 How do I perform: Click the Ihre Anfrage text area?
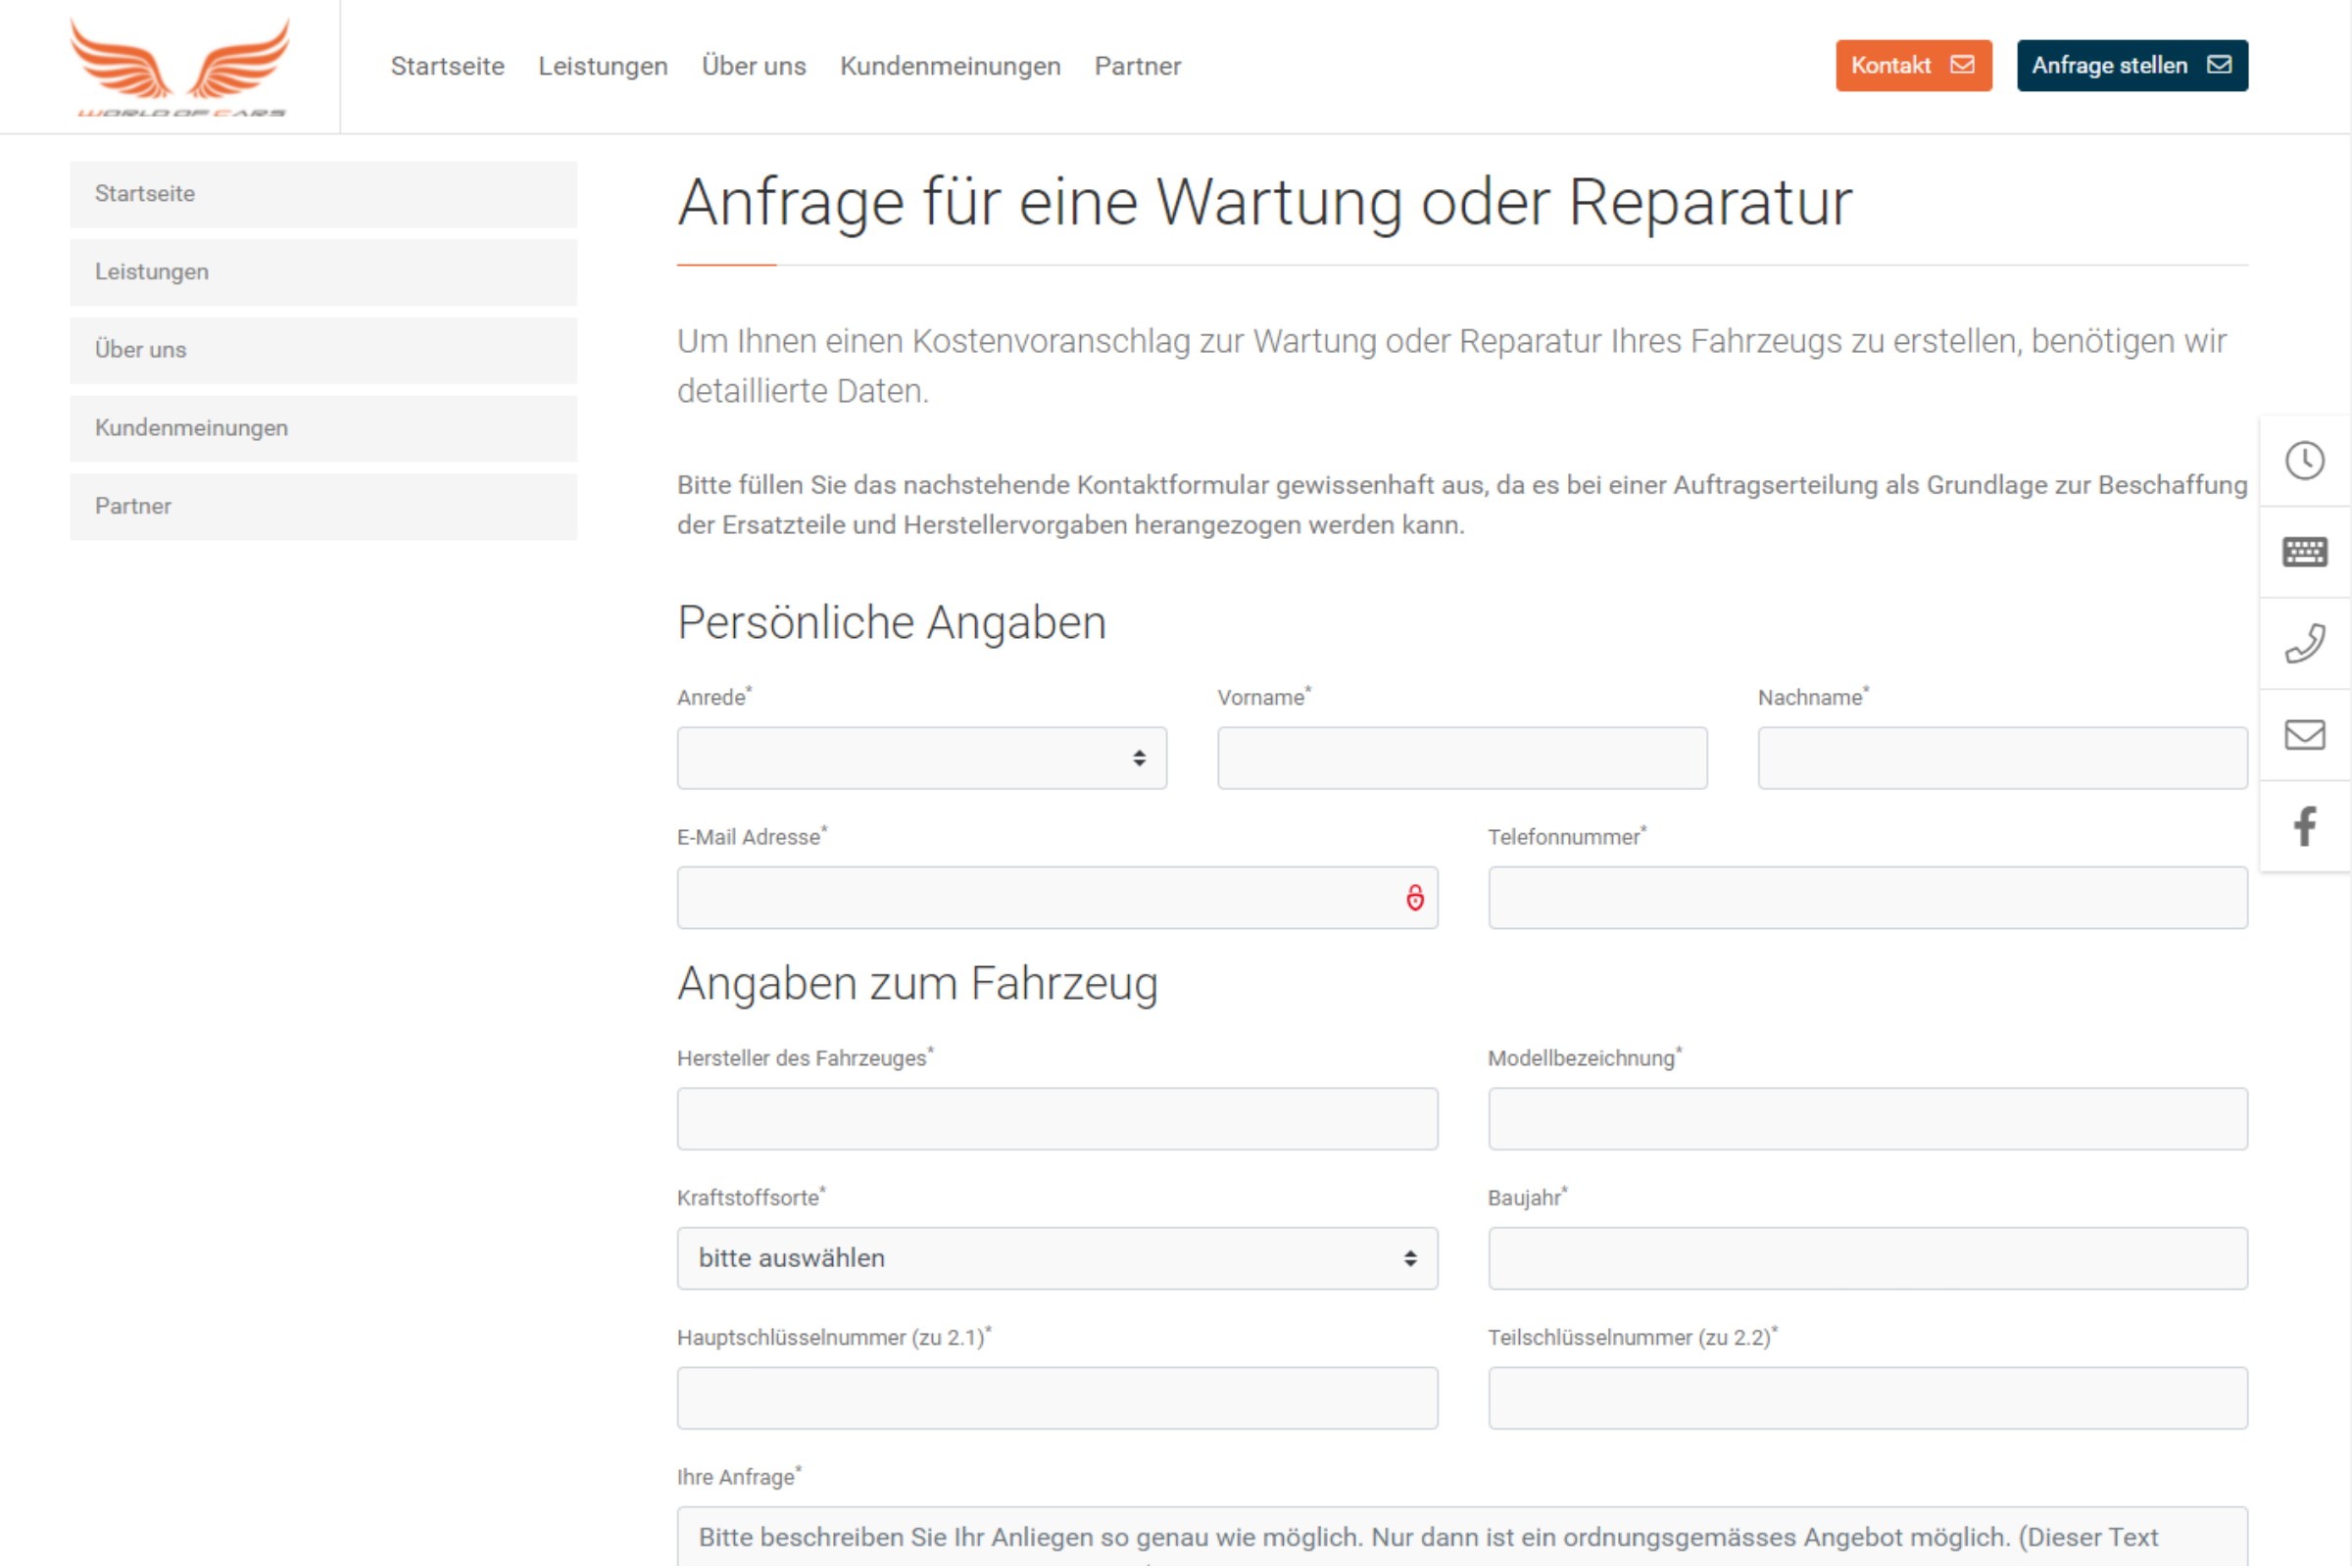tap(1461, 1537)
